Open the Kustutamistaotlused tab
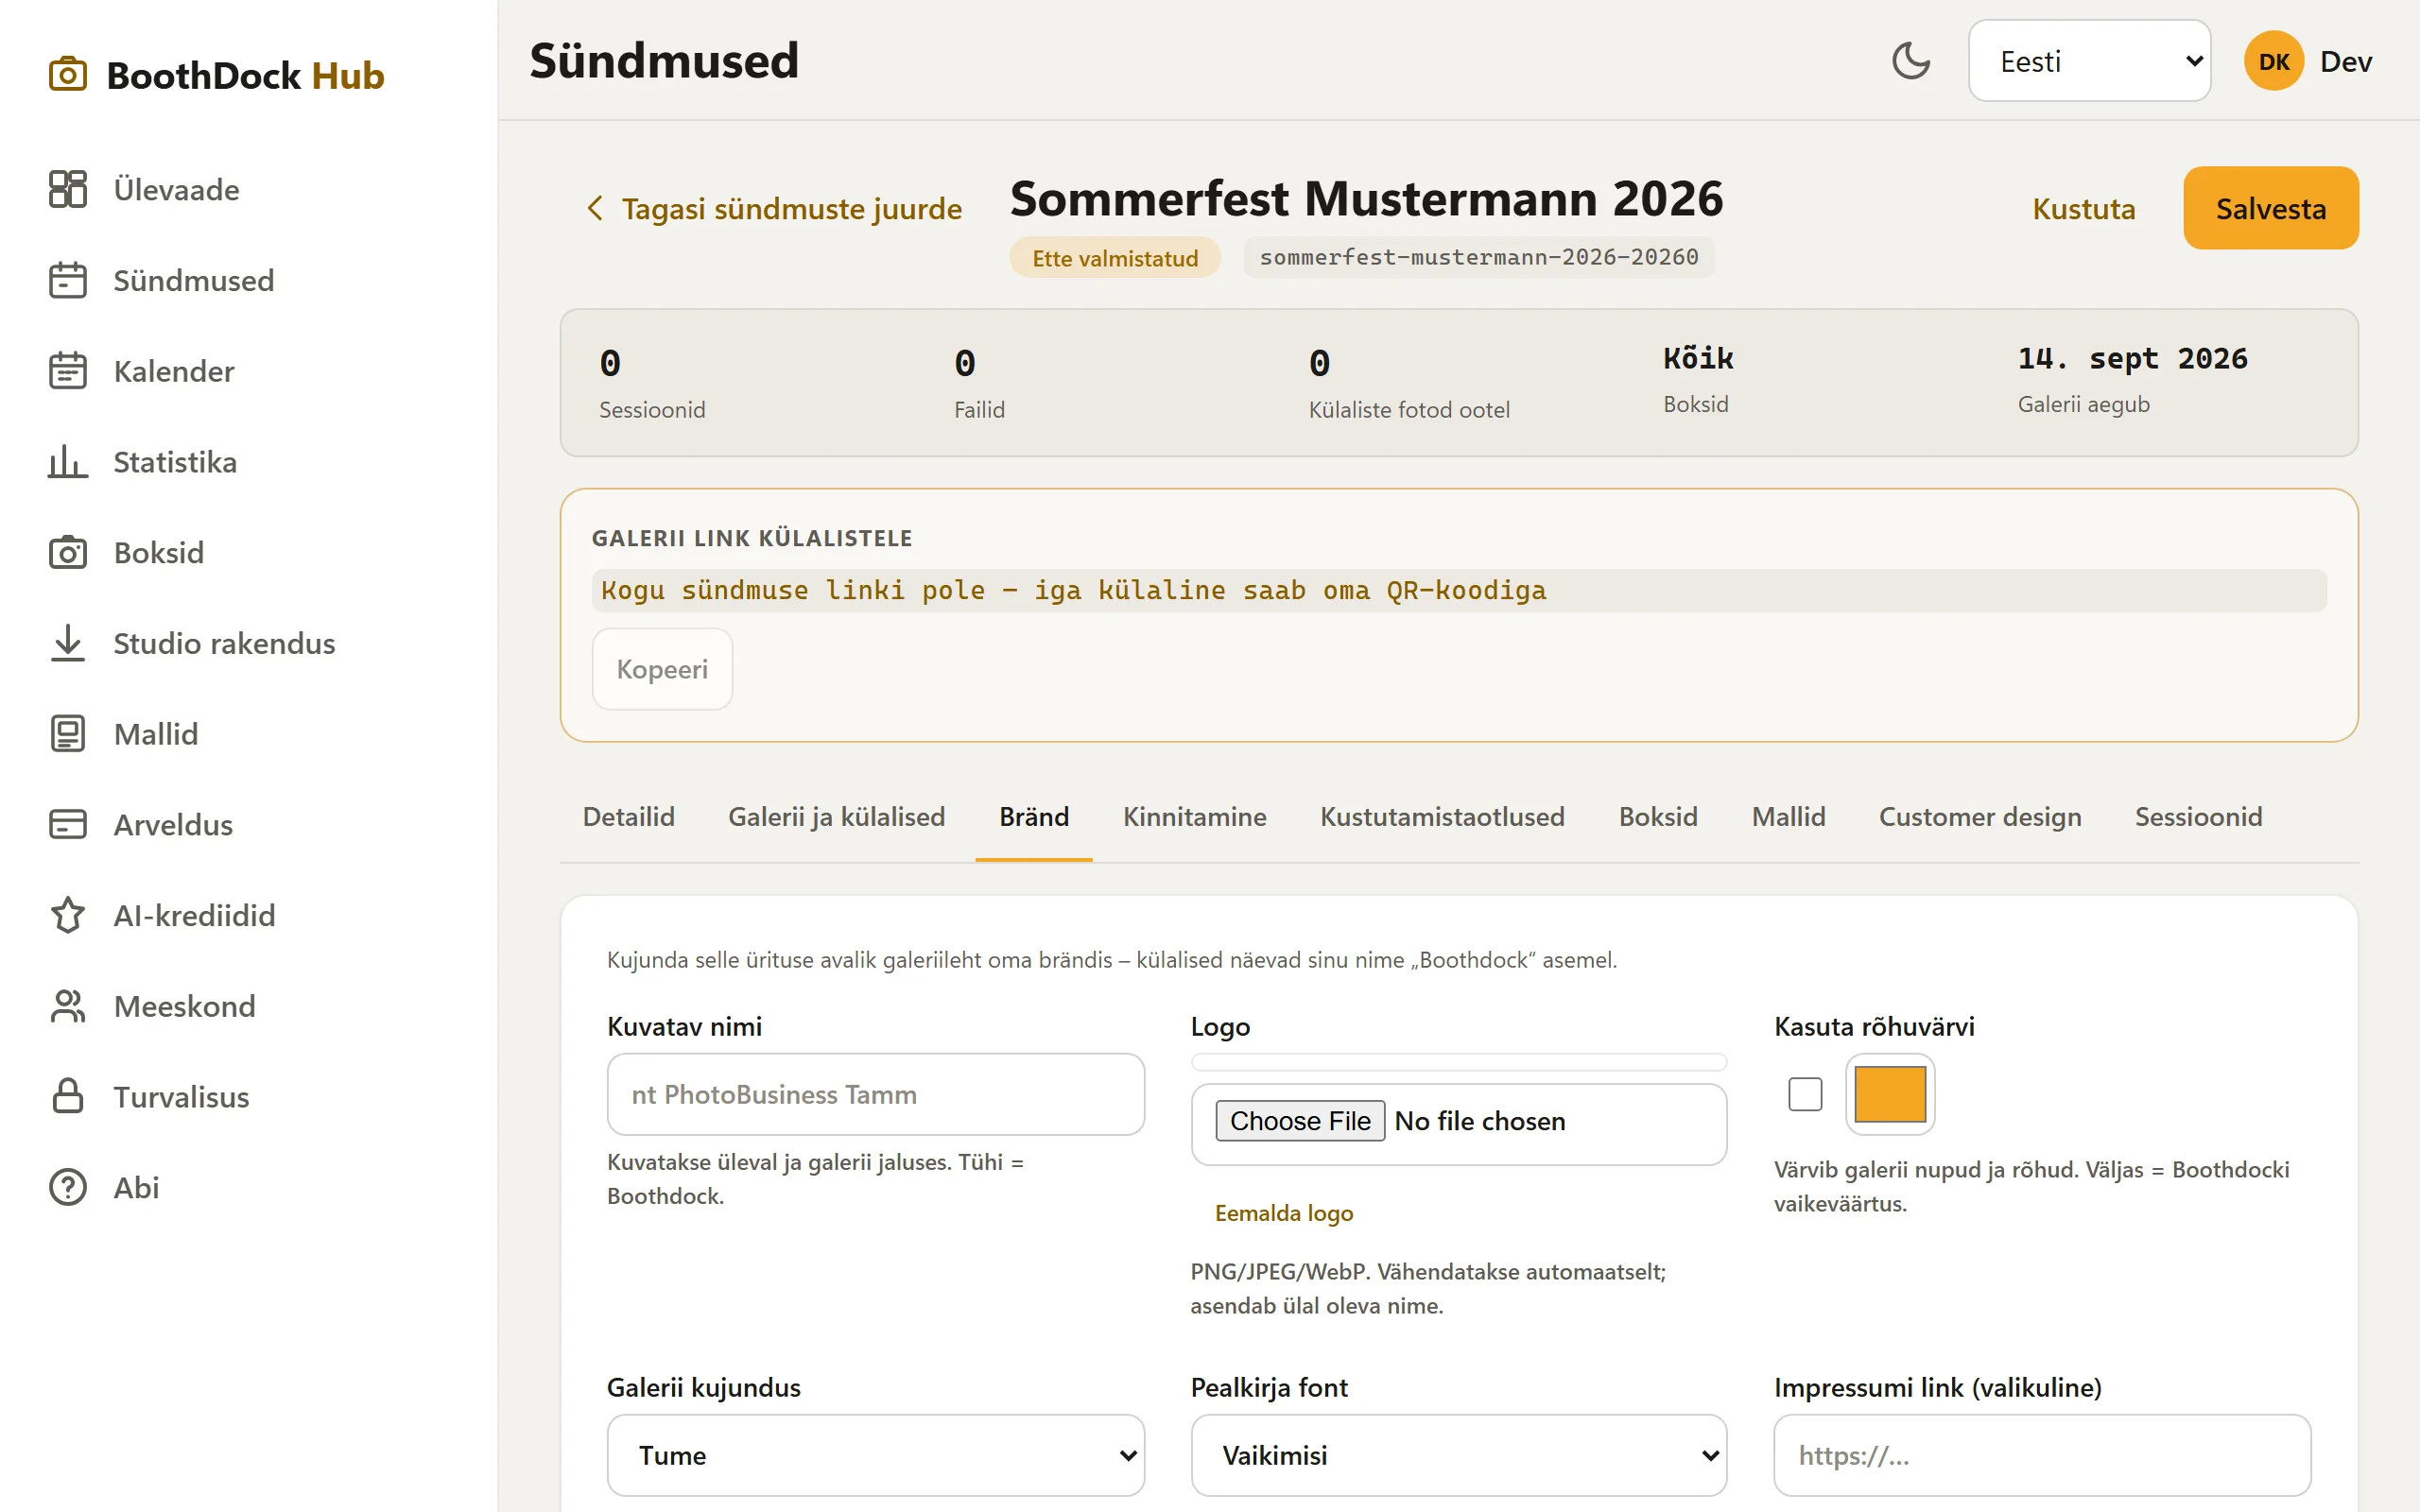 pos(1442,817)
